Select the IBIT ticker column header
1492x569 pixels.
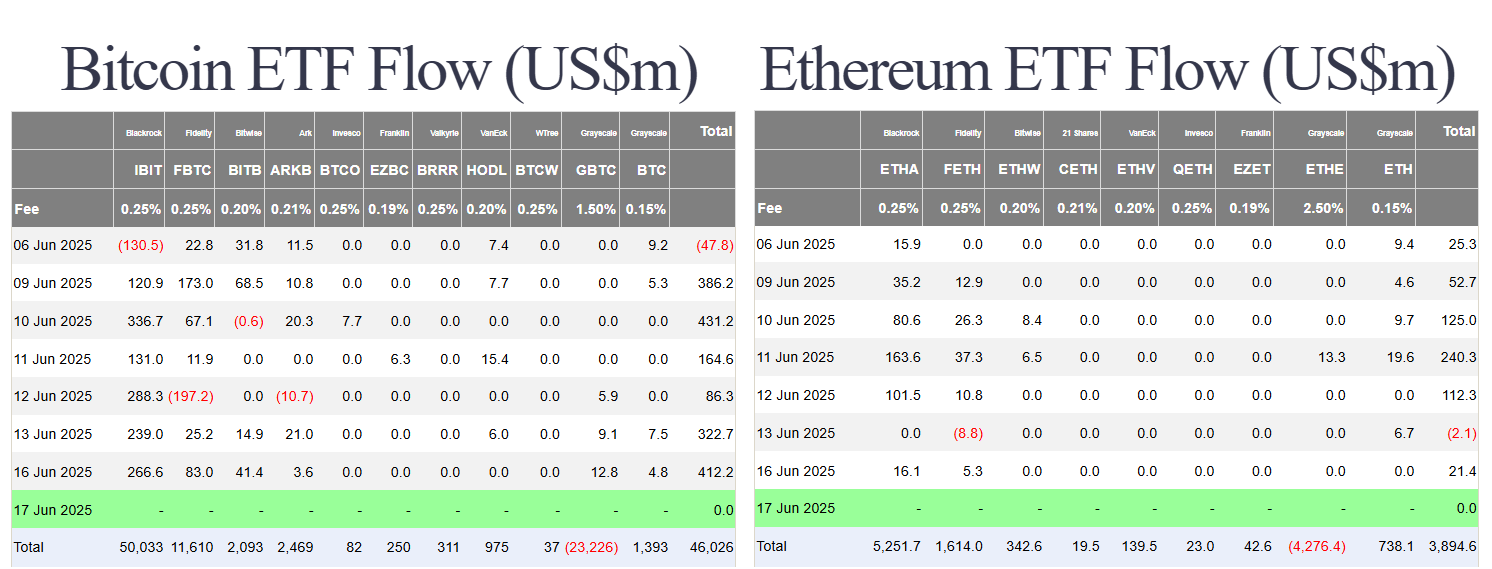click(x=147, y=170)
